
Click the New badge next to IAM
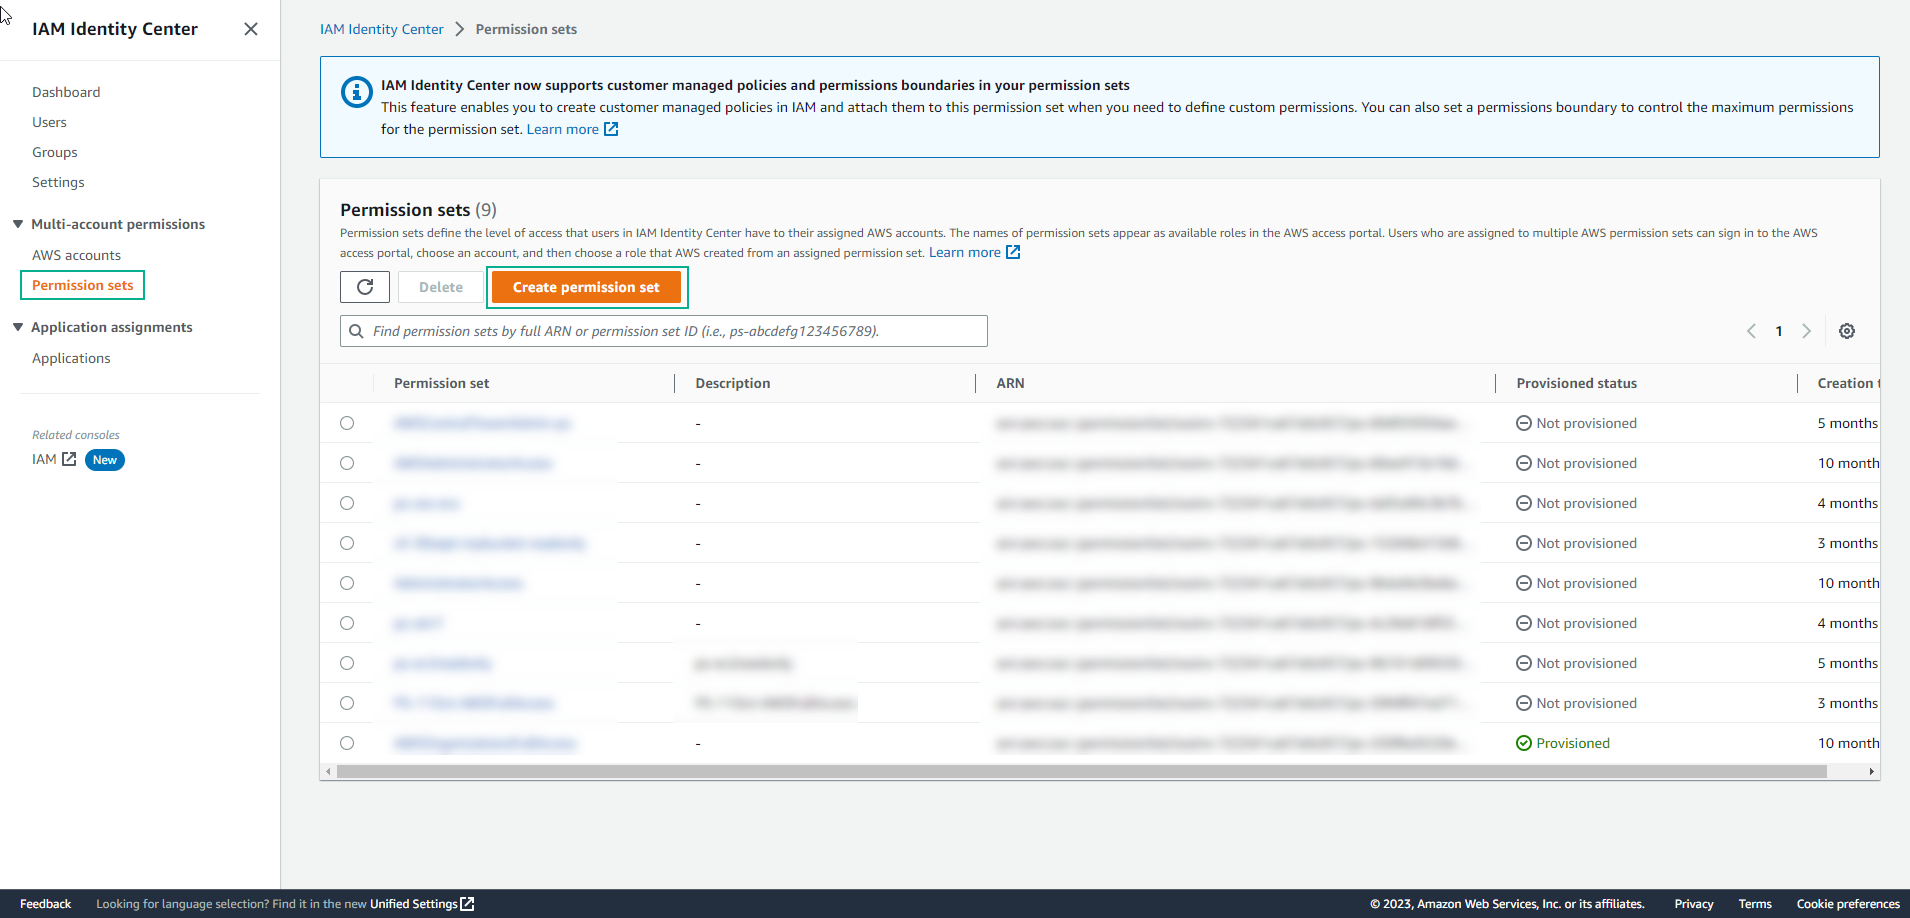105,460
